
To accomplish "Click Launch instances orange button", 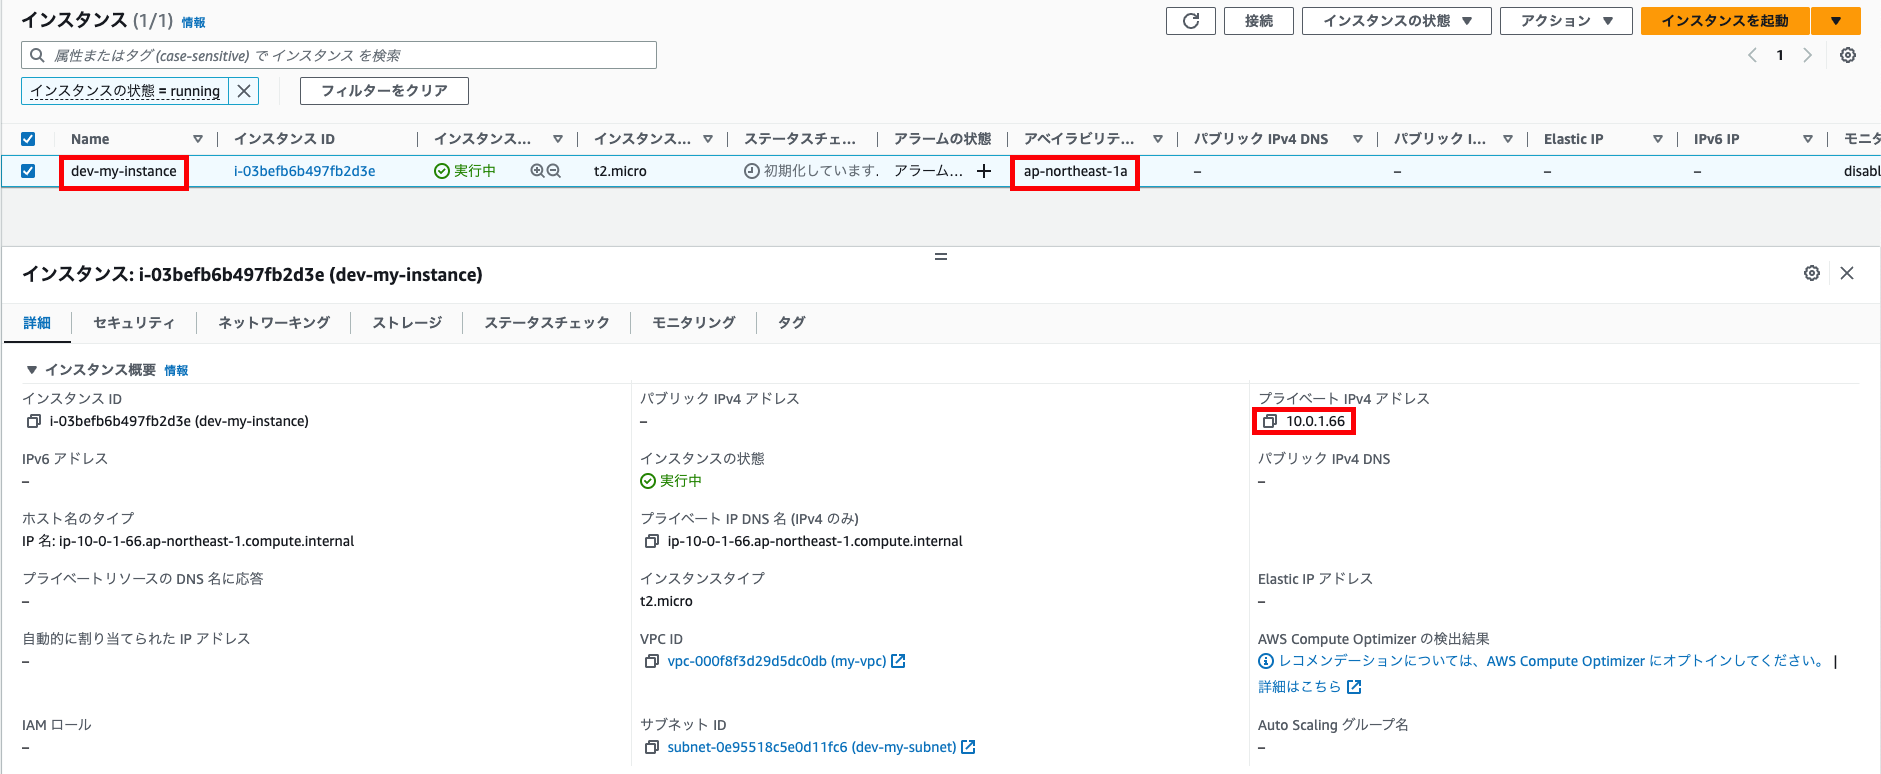I will click(1725, 21).
